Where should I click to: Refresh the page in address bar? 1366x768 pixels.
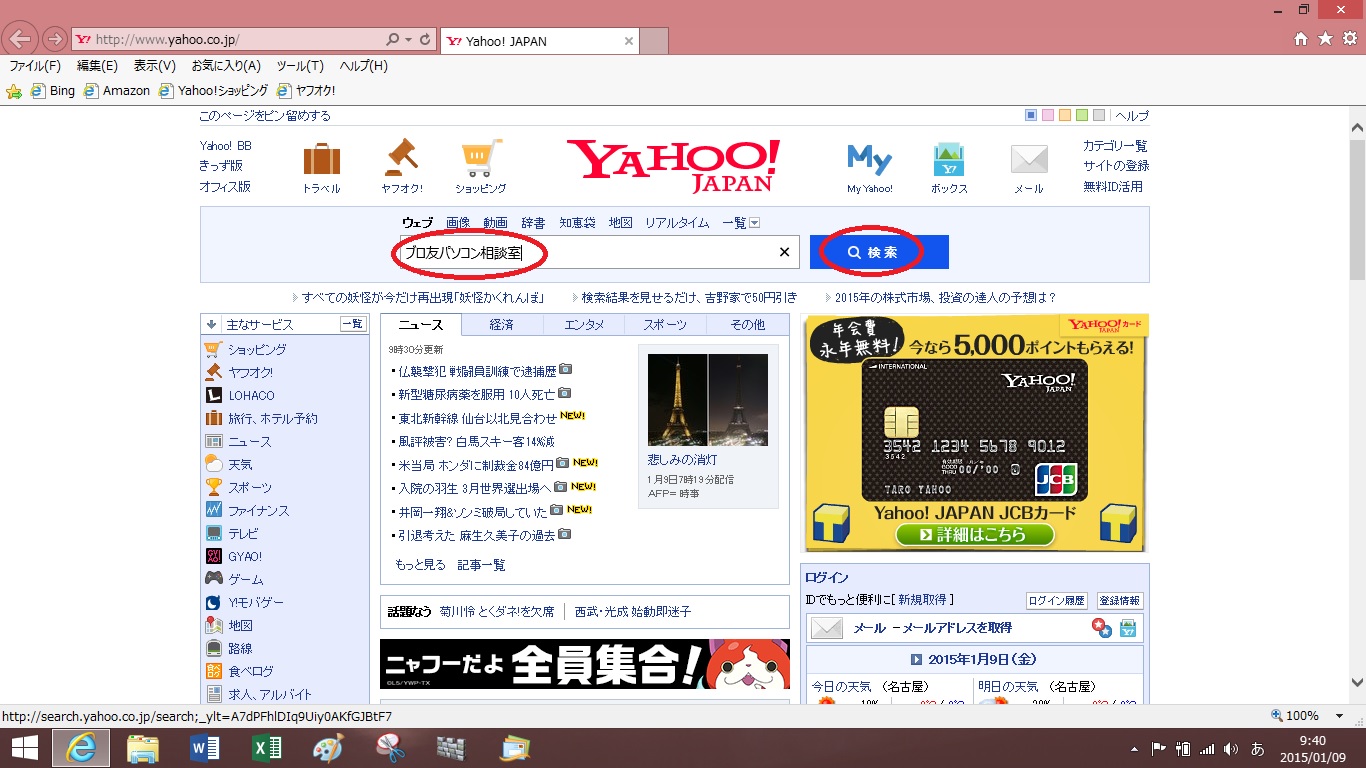click(x=425, y=40)
